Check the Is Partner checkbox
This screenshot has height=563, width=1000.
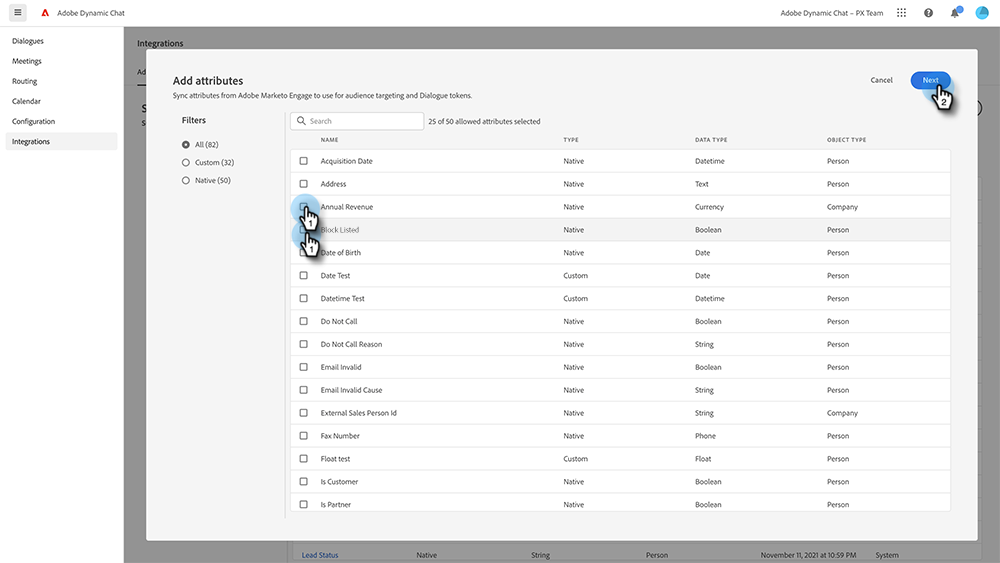304,505
